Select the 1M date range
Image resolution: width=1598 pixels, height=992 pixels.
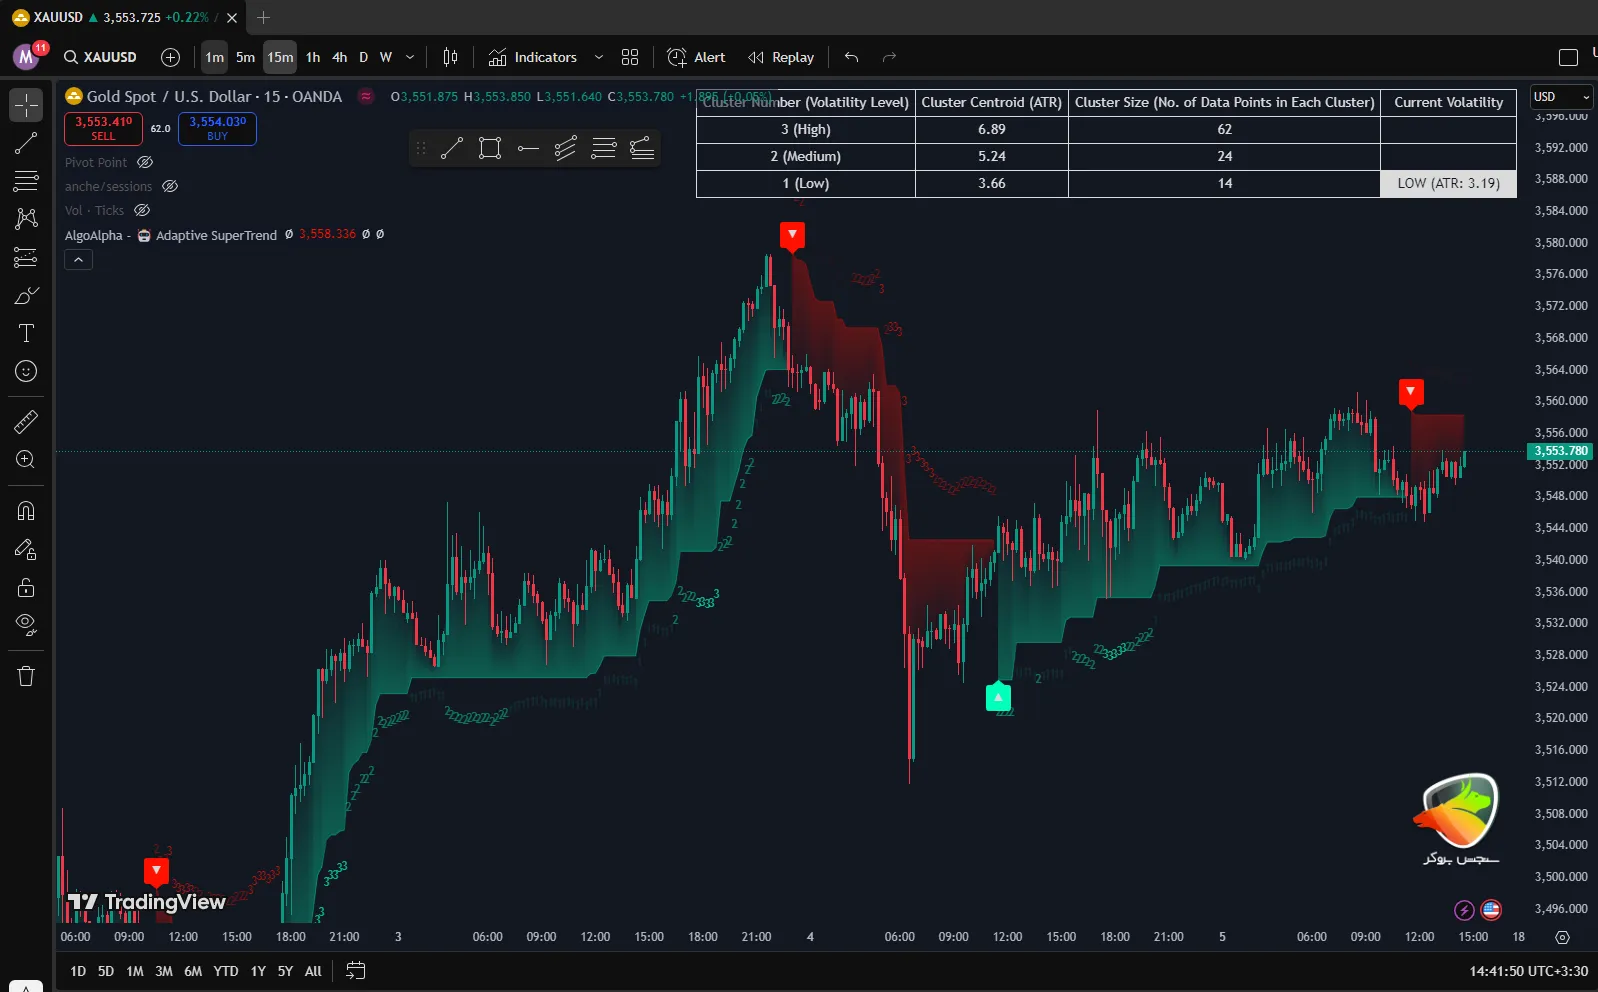(135, 971)
